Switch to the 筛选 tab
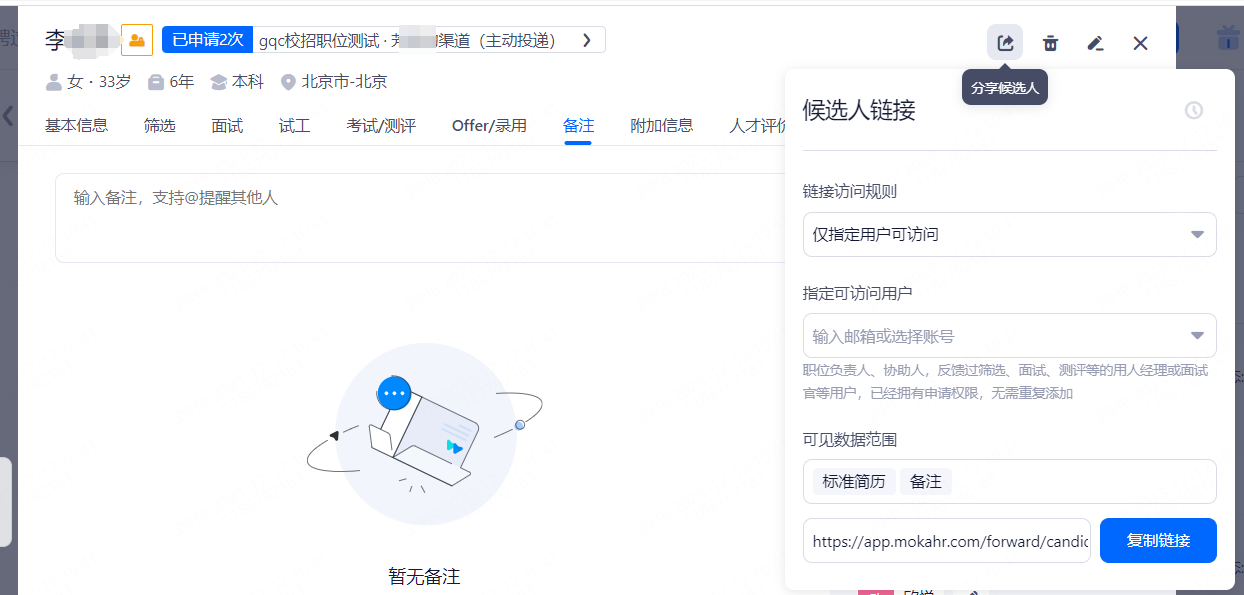 tap(160, 125)
